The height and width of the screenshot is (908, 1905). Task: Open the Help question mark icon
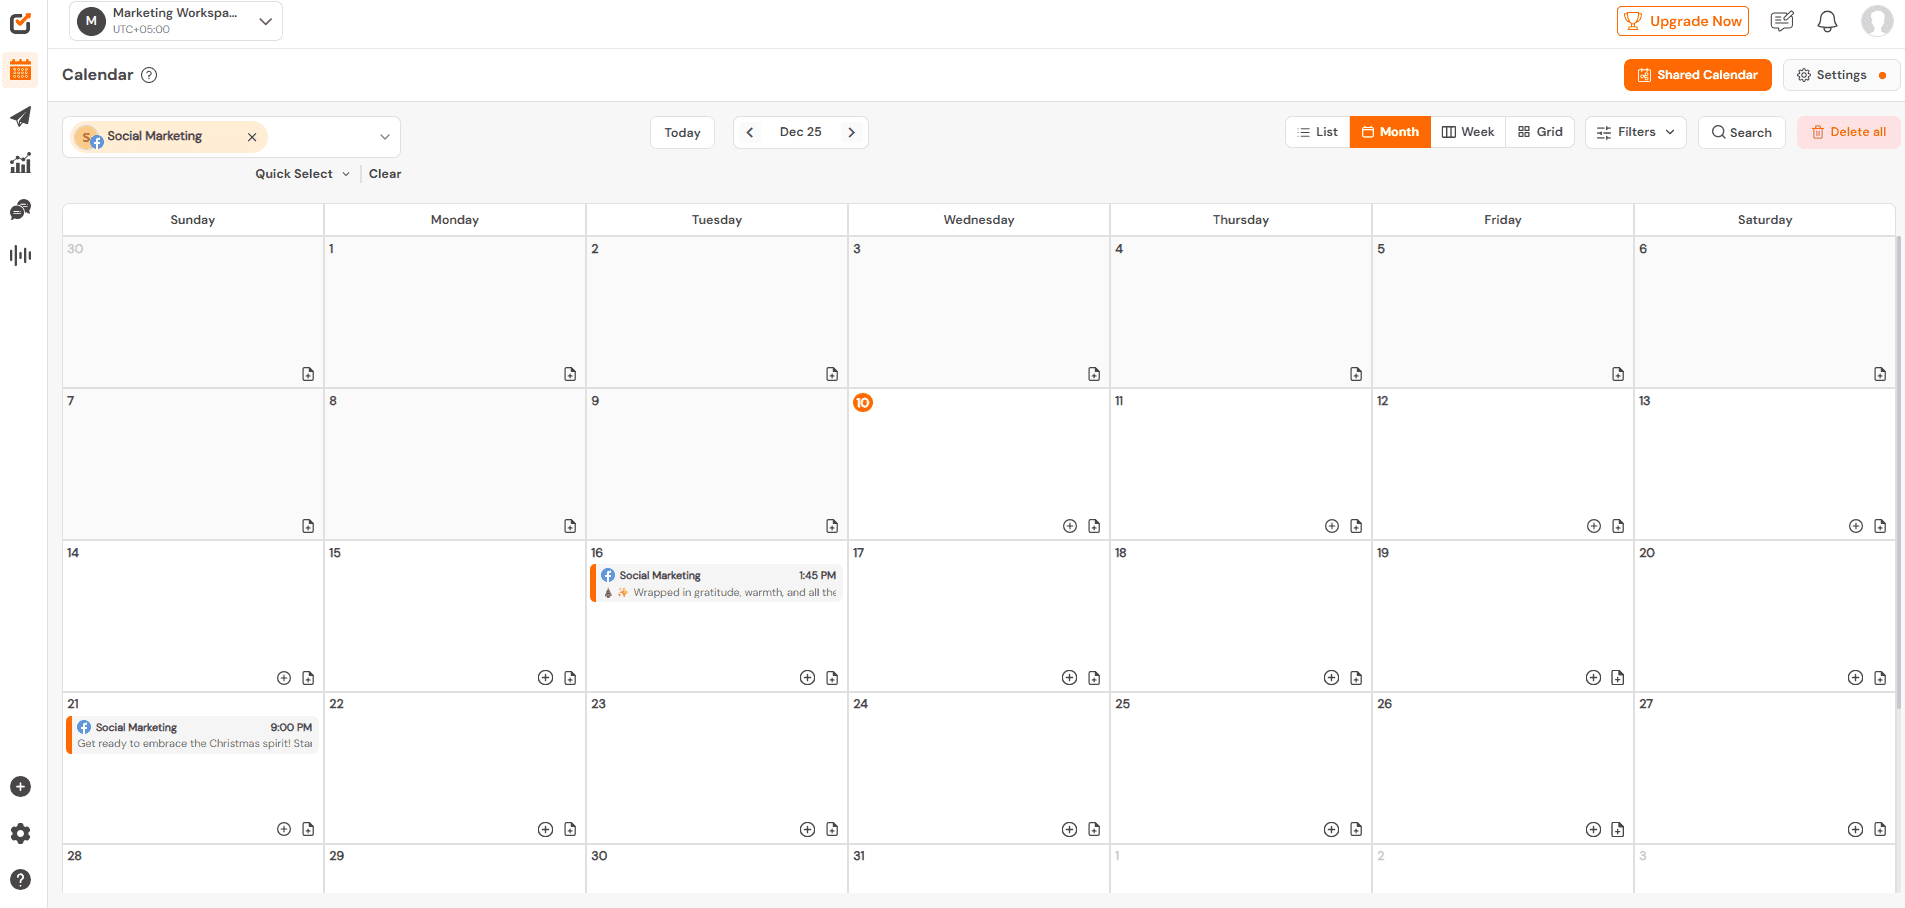click(20, 880)
